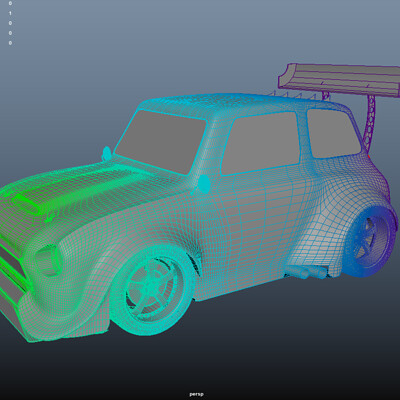
Task: Pick the windshield glass panel
Action: pyautogui.click(x=161, y=142)
